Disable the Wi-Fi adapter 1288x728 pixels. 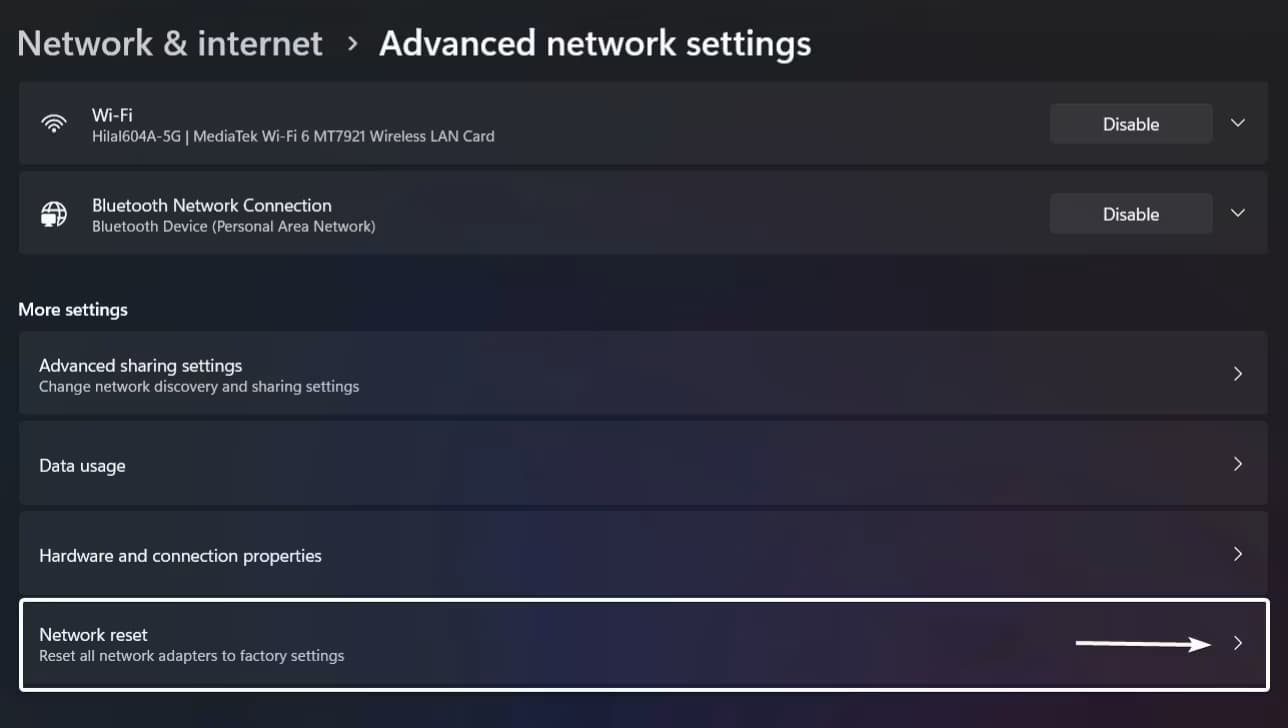click(1130, 124)
